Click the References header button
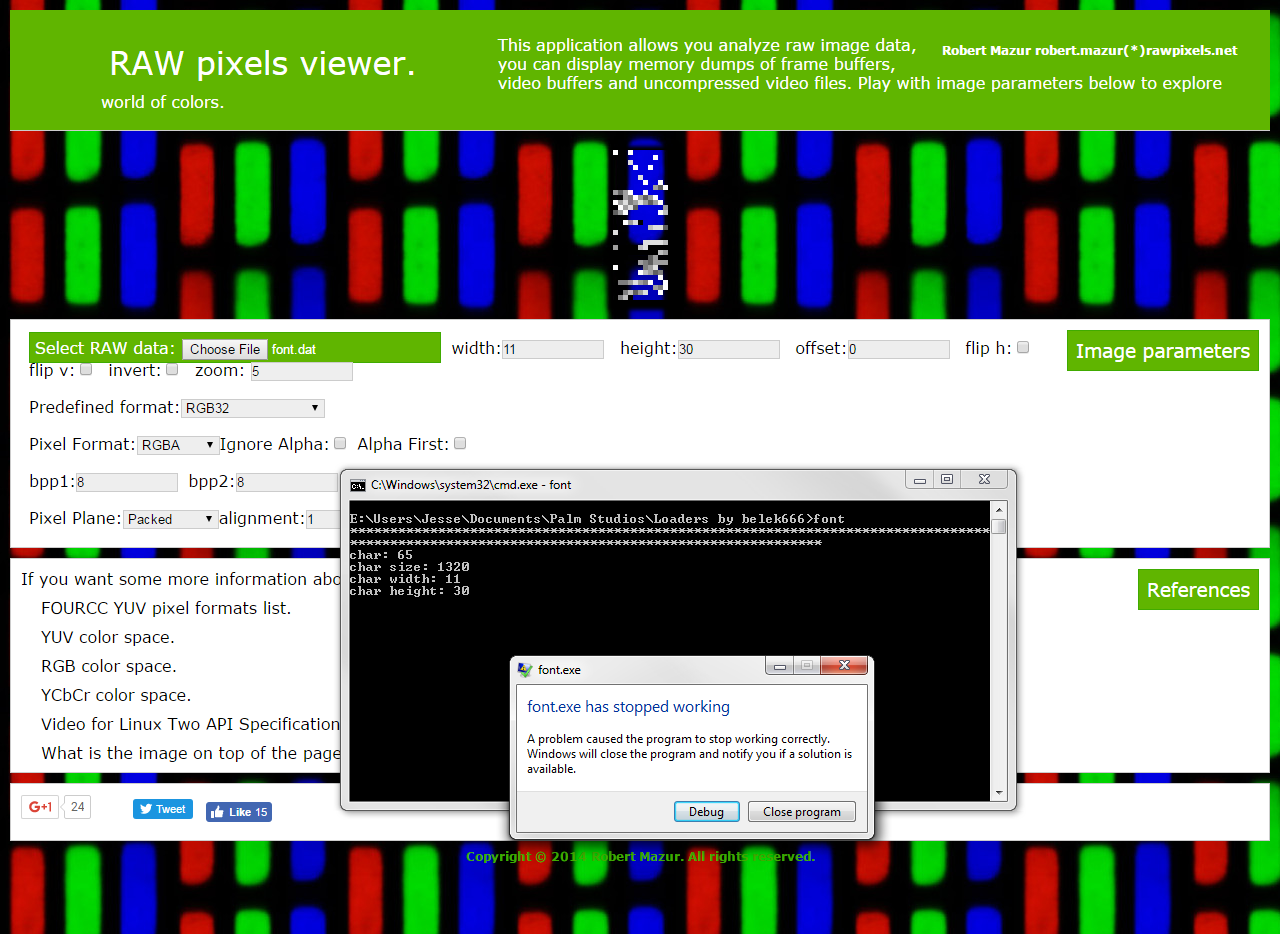1280x934 pixels. click(x=1198, y=590)
